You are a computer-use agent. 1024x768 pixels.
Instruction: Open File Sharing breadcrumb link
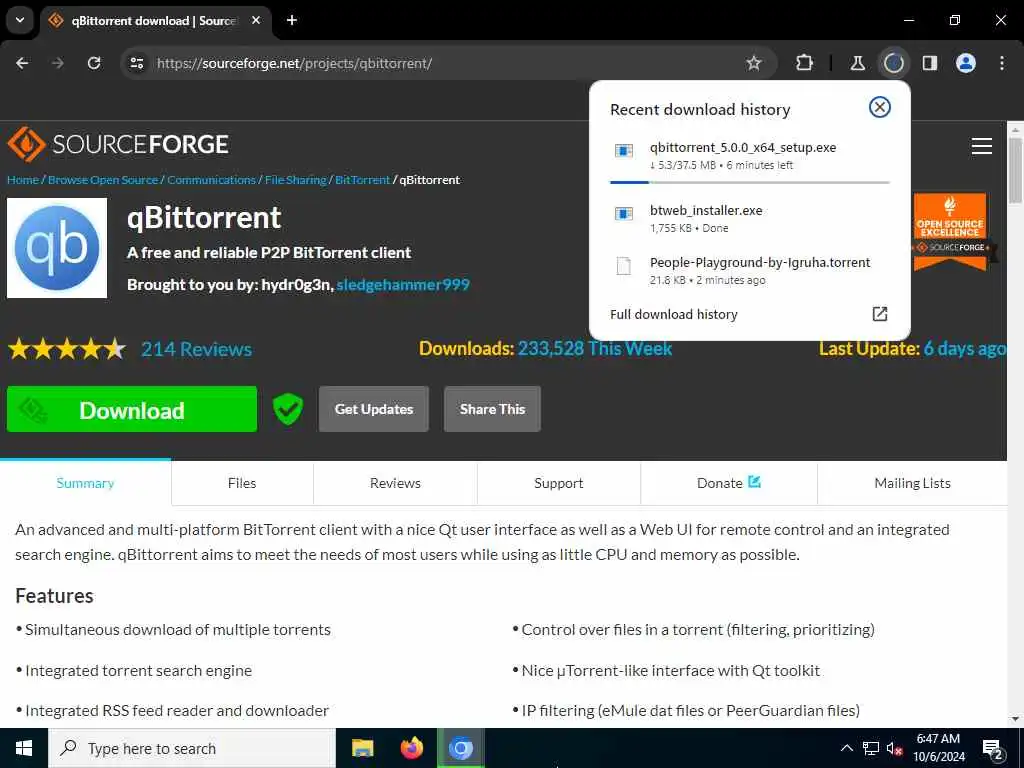pos(295,180)
